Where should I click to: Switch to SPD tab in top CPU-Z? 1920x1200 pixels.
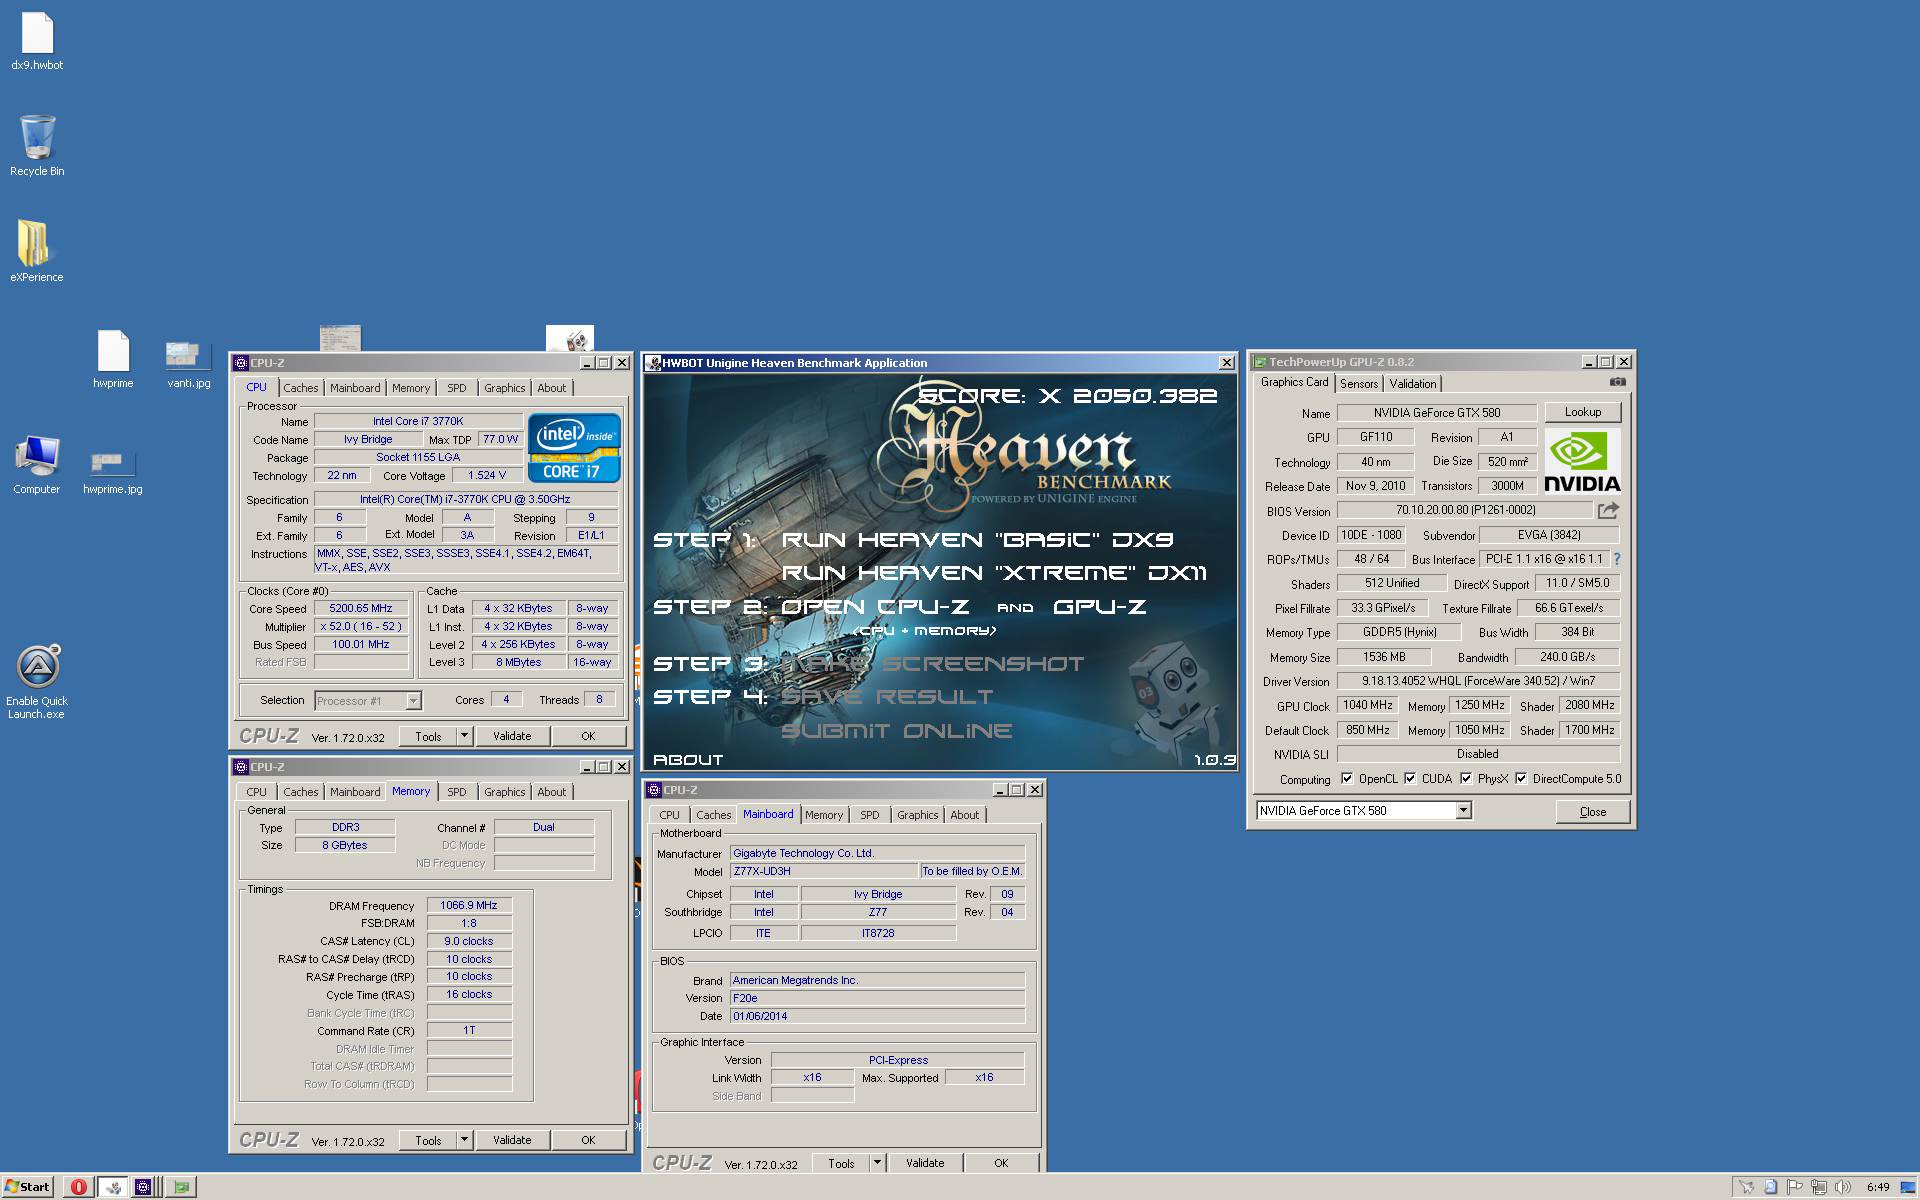click(457, 388)
